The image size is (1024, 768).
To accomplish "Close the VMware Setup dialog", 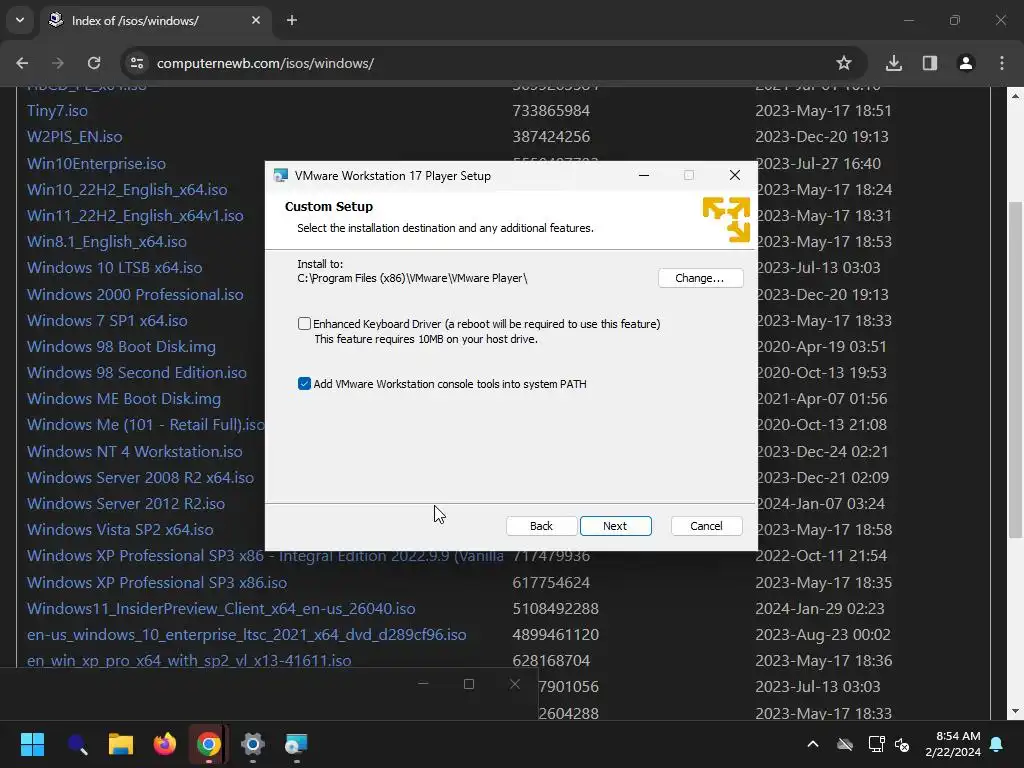I will [735, 175].
